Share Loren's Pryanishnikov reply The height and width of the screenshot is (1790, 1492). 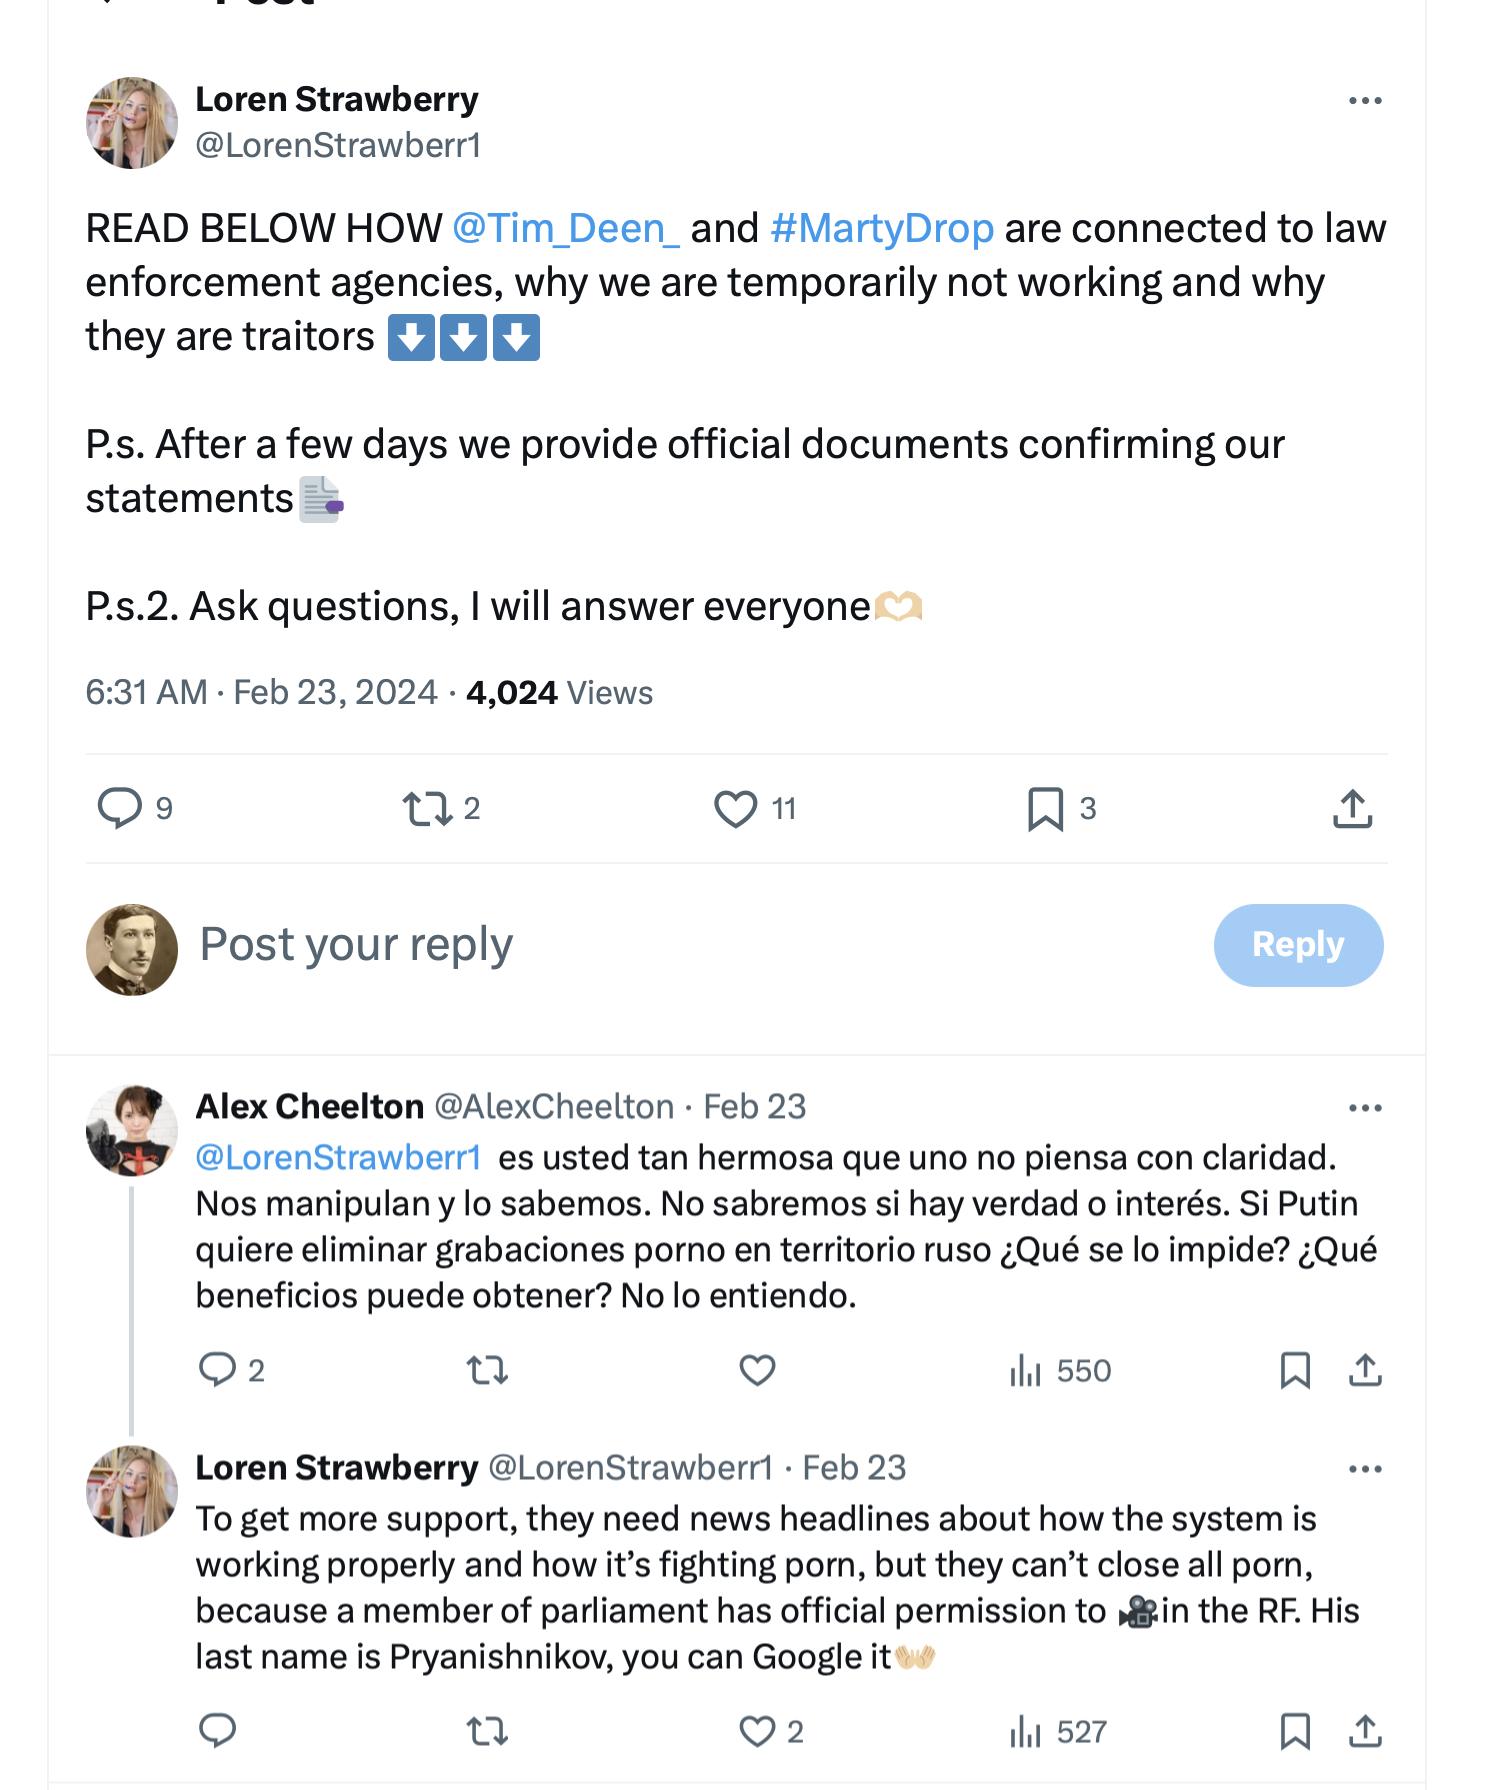[1365, 1730]
